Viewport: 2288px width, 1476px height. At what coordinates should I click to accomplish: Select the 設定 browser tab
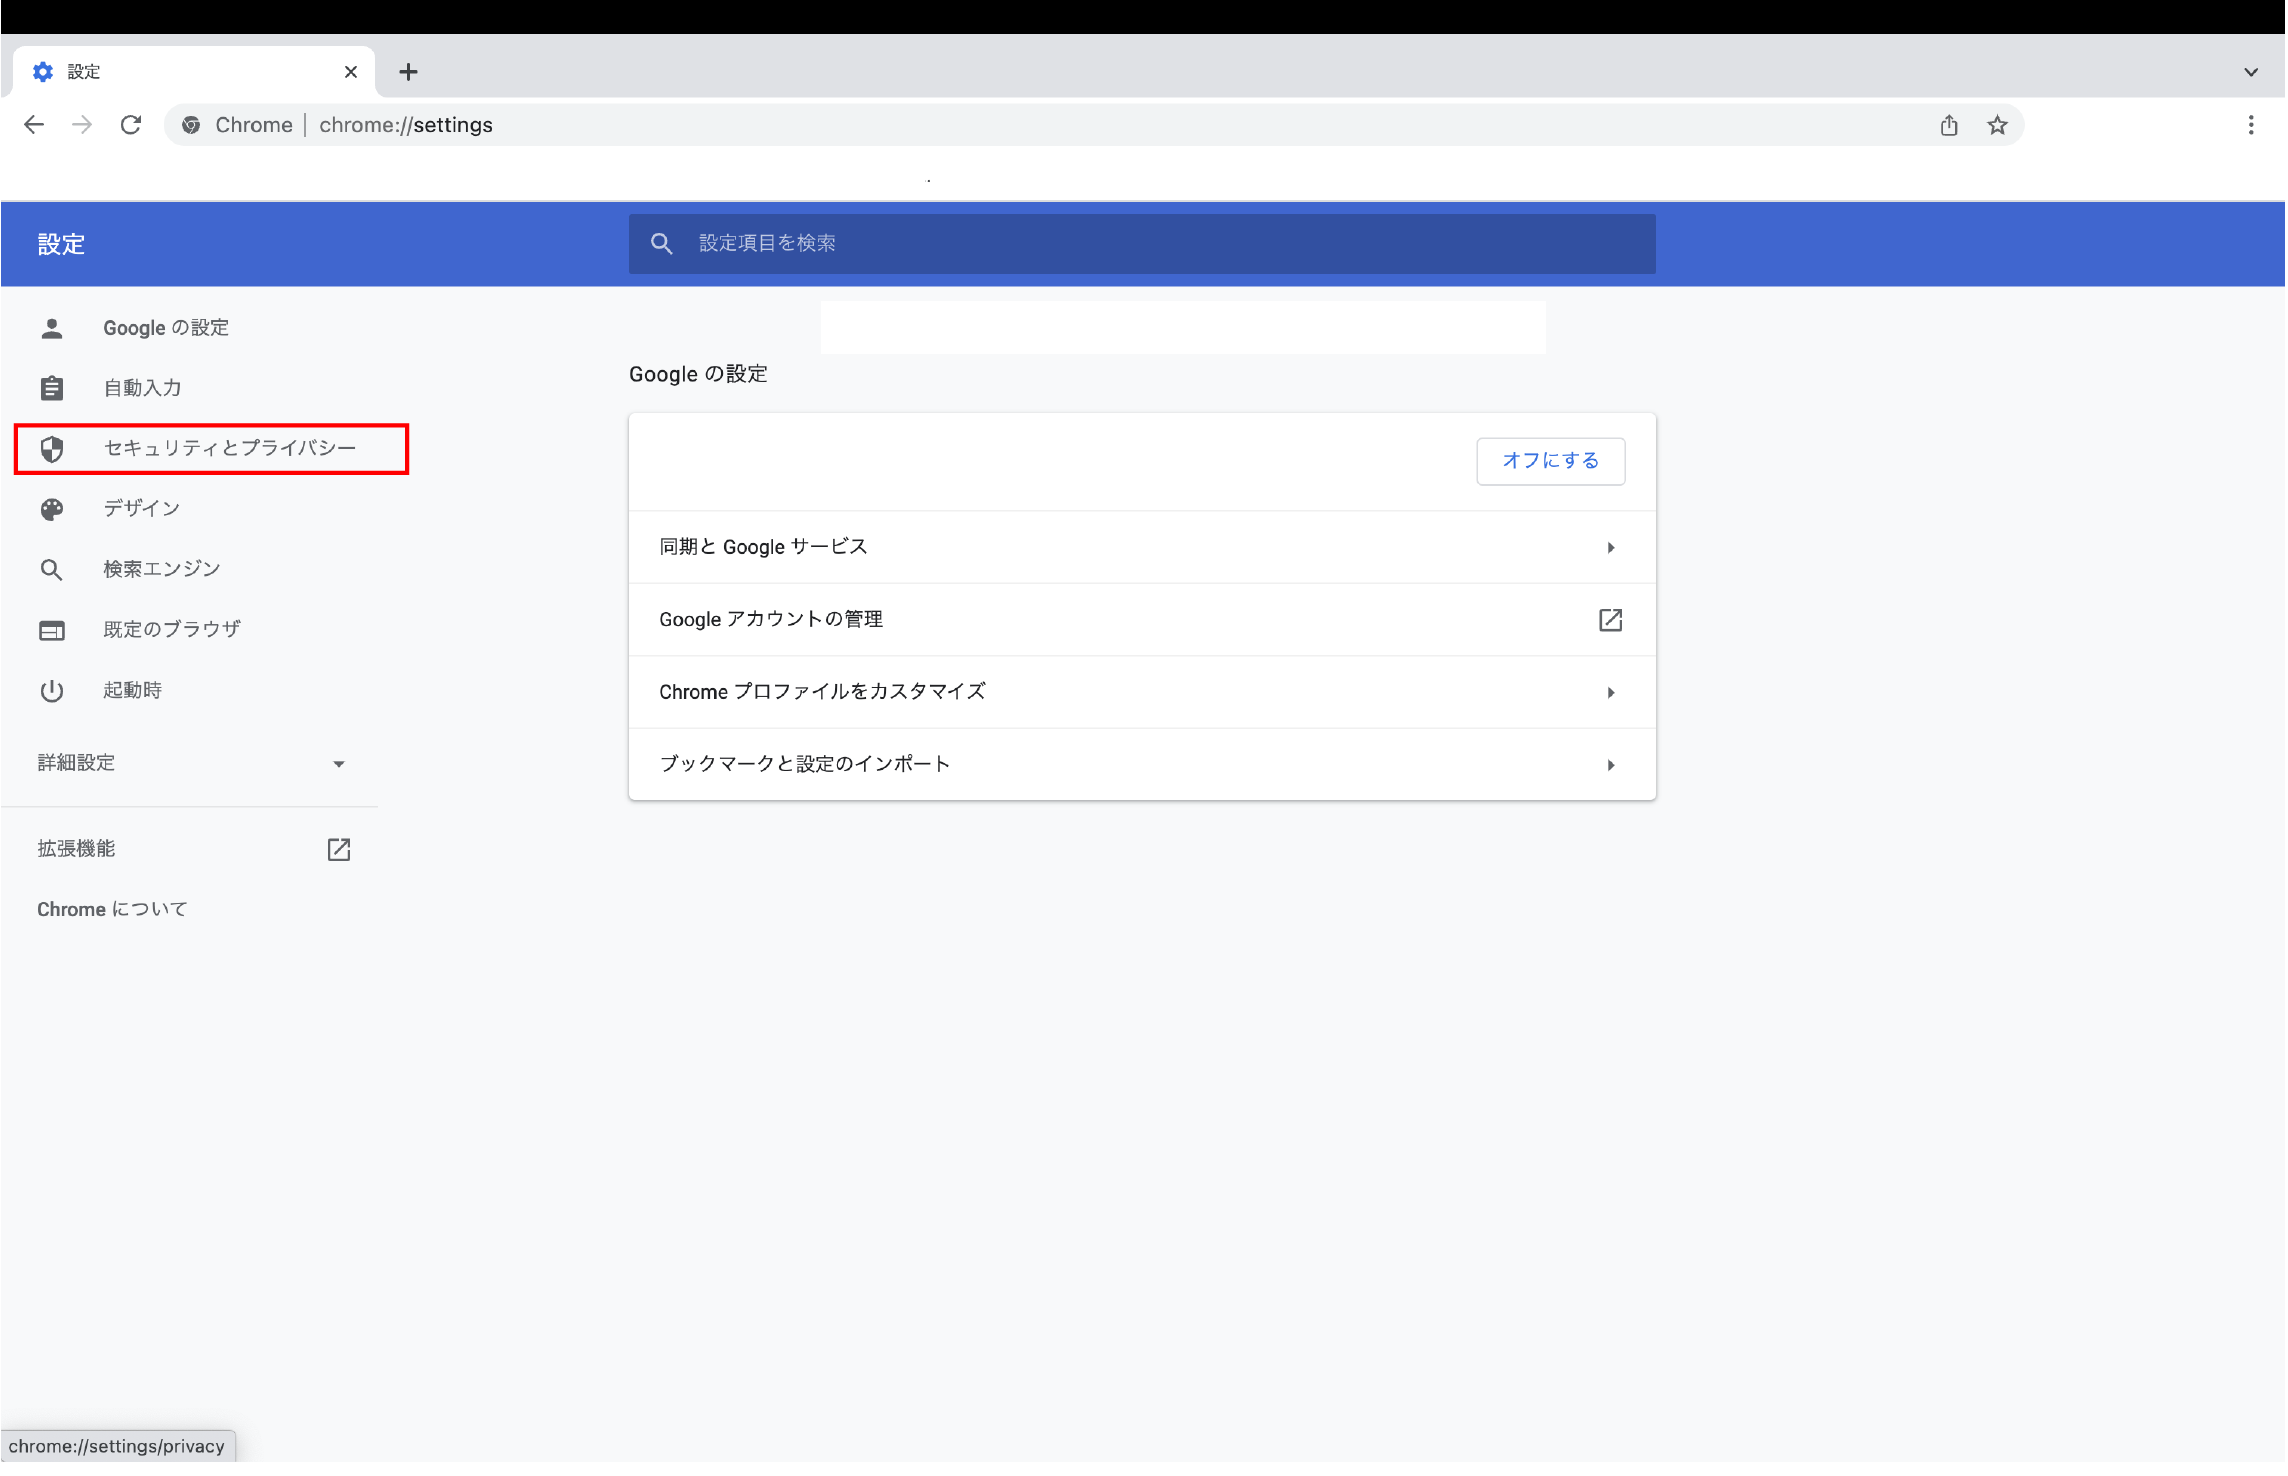point(195,72)
